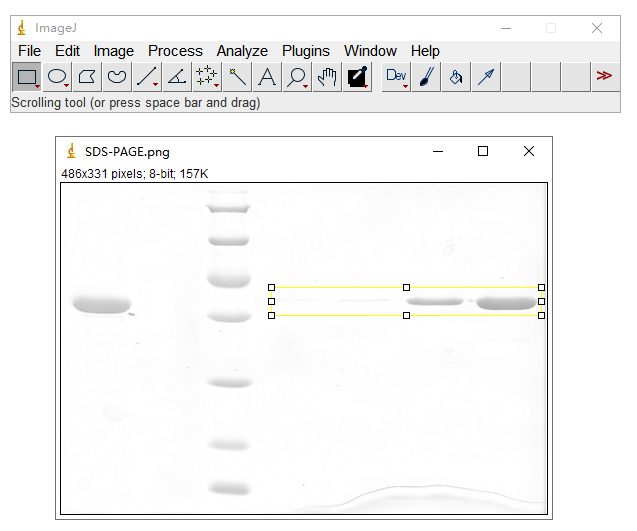Screen dimensions: 637x531
Task: Choose the Magnifying glass zoom tool
Action: (x=297, y=76)
